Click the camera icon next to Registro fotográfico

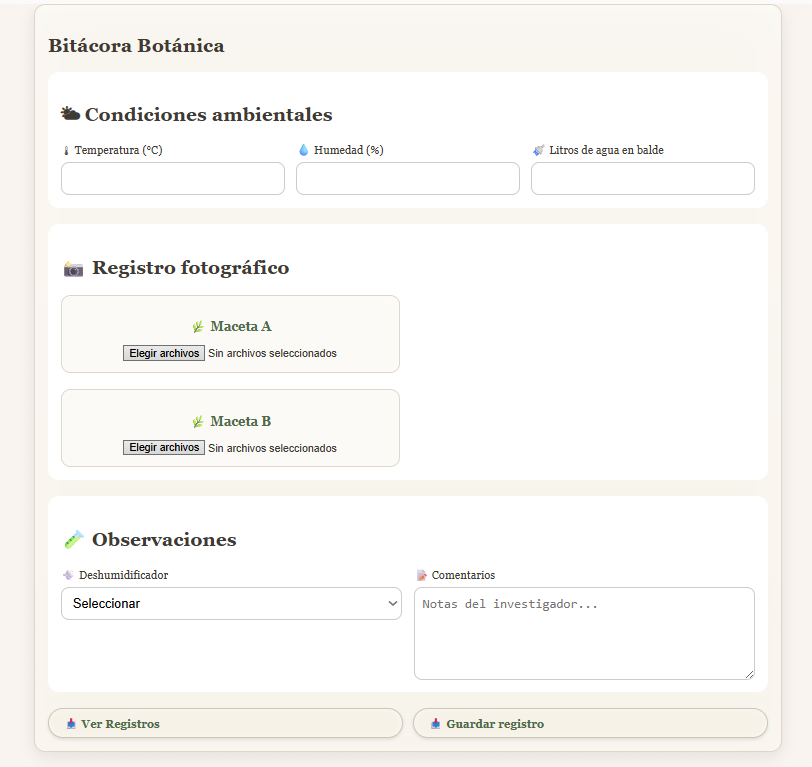tap(74, 269)
